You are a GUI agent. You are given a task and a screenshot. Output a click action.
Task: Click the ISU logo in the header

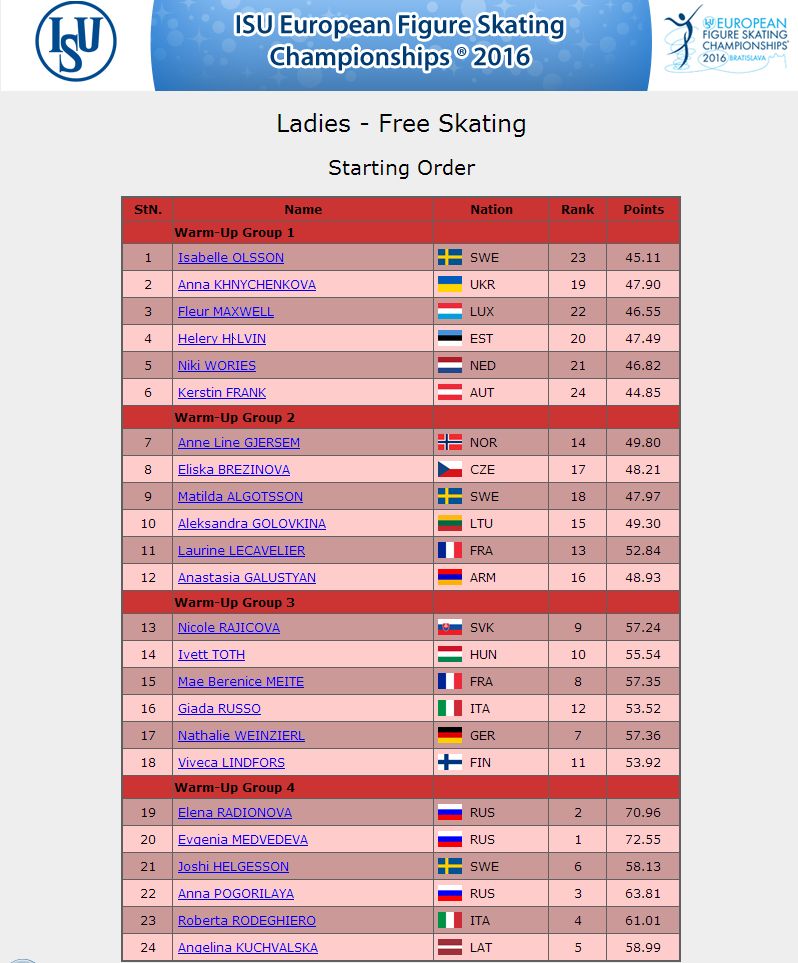coord(76,41)
